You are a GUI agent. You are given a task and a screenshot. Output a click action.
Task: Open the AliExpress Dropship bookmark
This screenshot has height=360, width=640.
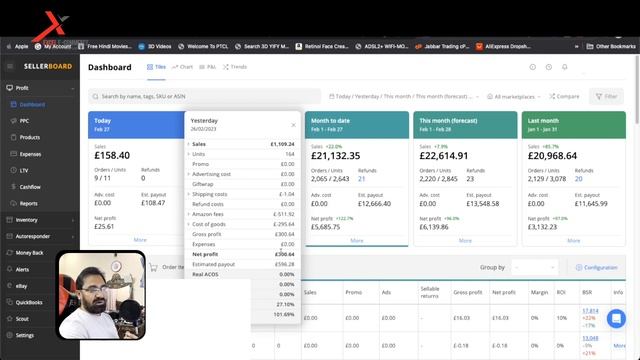coord(503,47)
